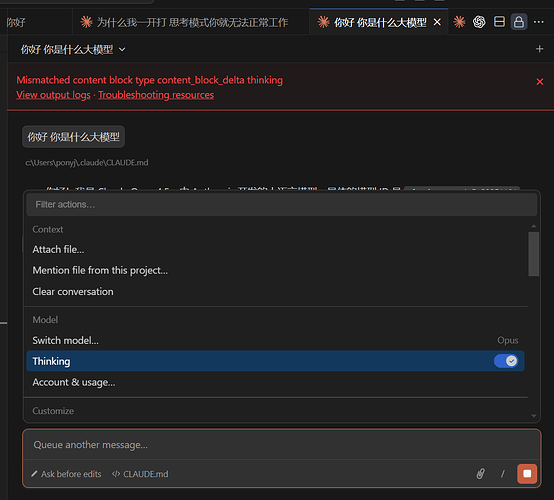Viewport: 554px width, 500px height.
Task: Click the red Mismatched content block error text
Action: [149, 80]
